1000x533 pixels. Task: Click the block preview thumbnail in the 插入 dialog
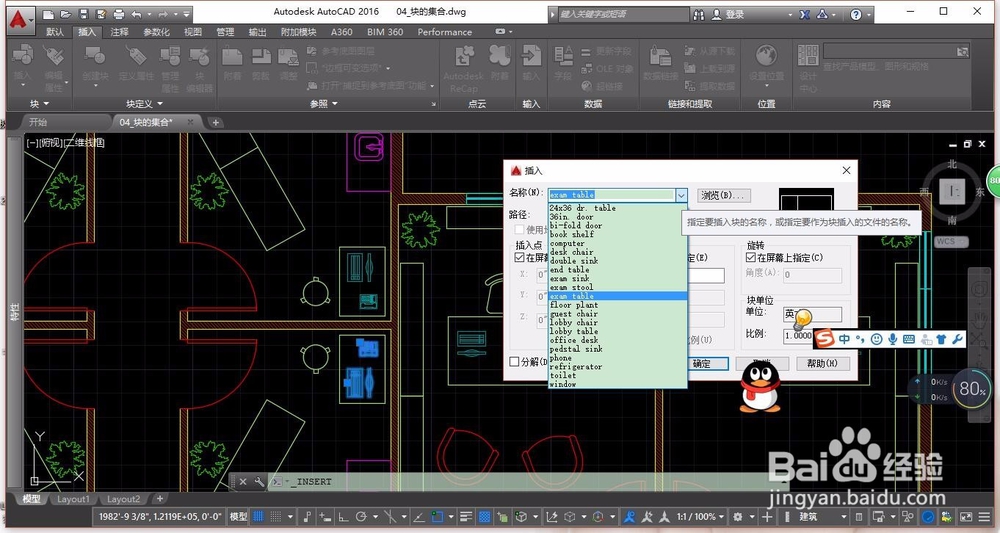point(806,198)
